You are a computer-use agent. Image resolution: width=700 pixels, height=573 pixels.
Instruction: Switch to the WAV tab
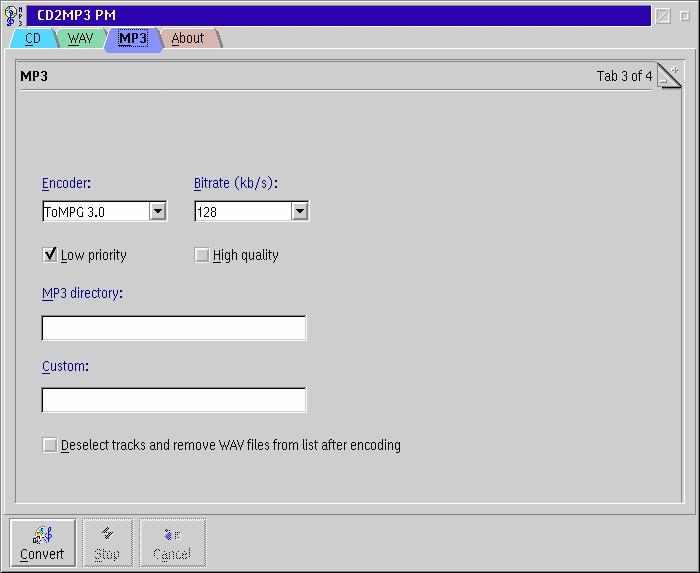[80, 38]
